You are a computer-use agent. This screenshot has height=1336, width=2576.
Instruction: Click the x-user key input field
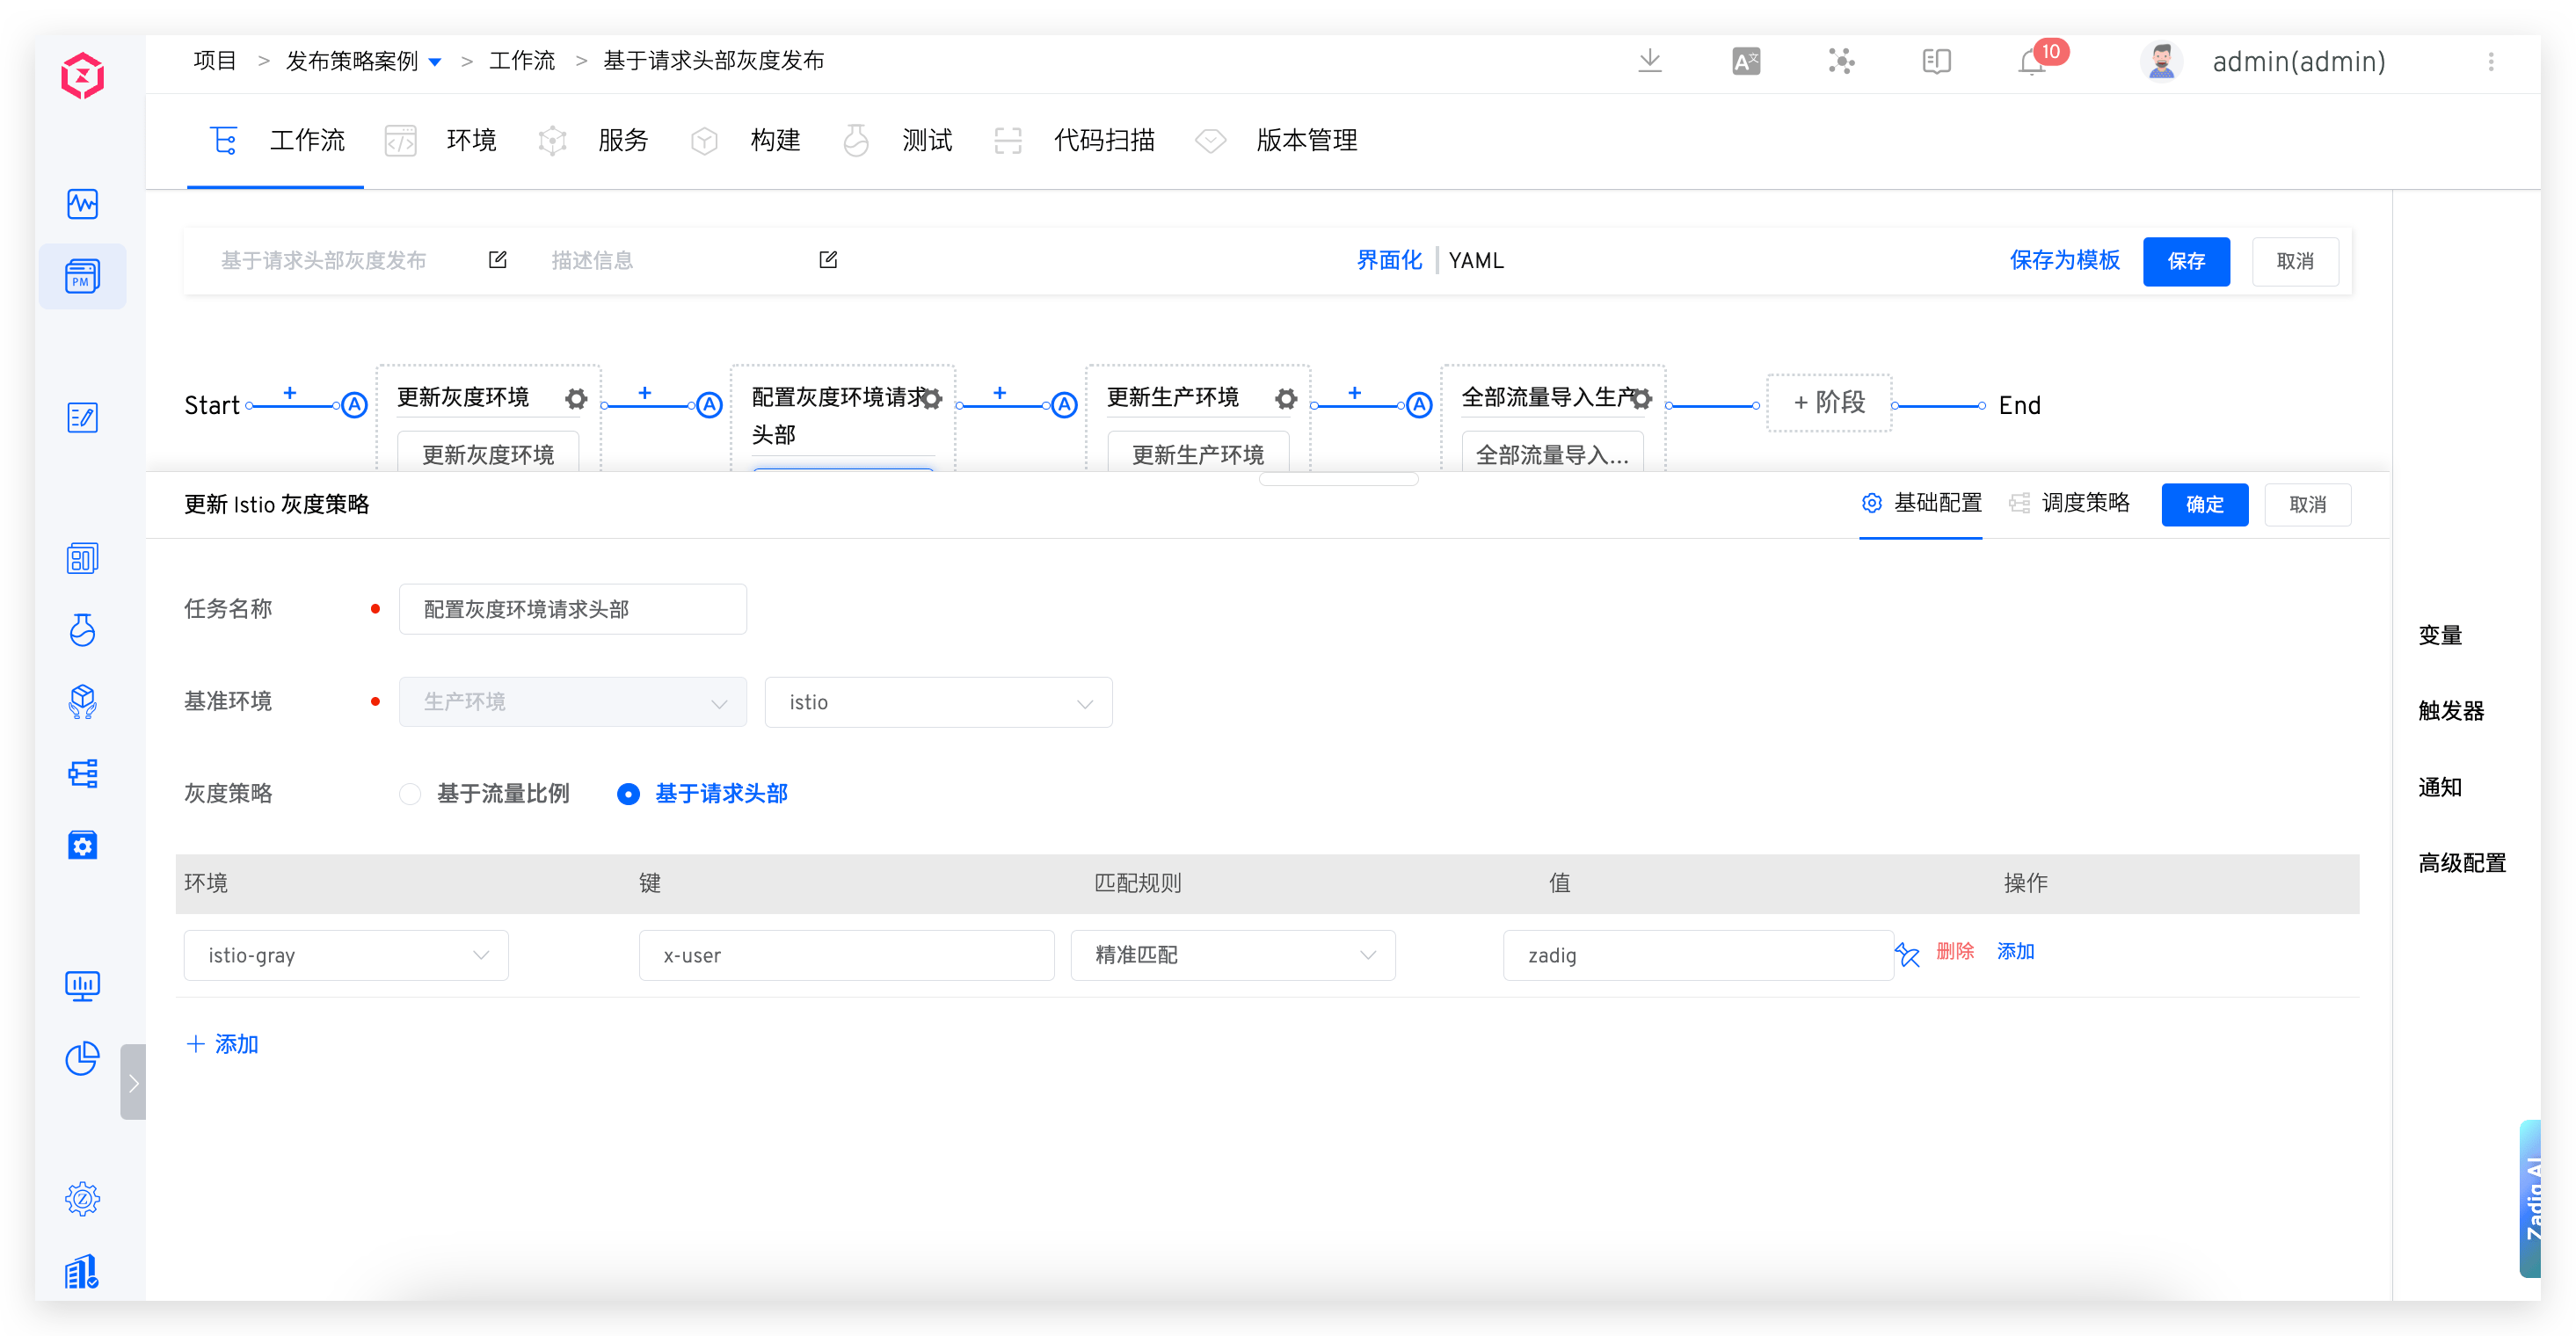tap(845, 955)
